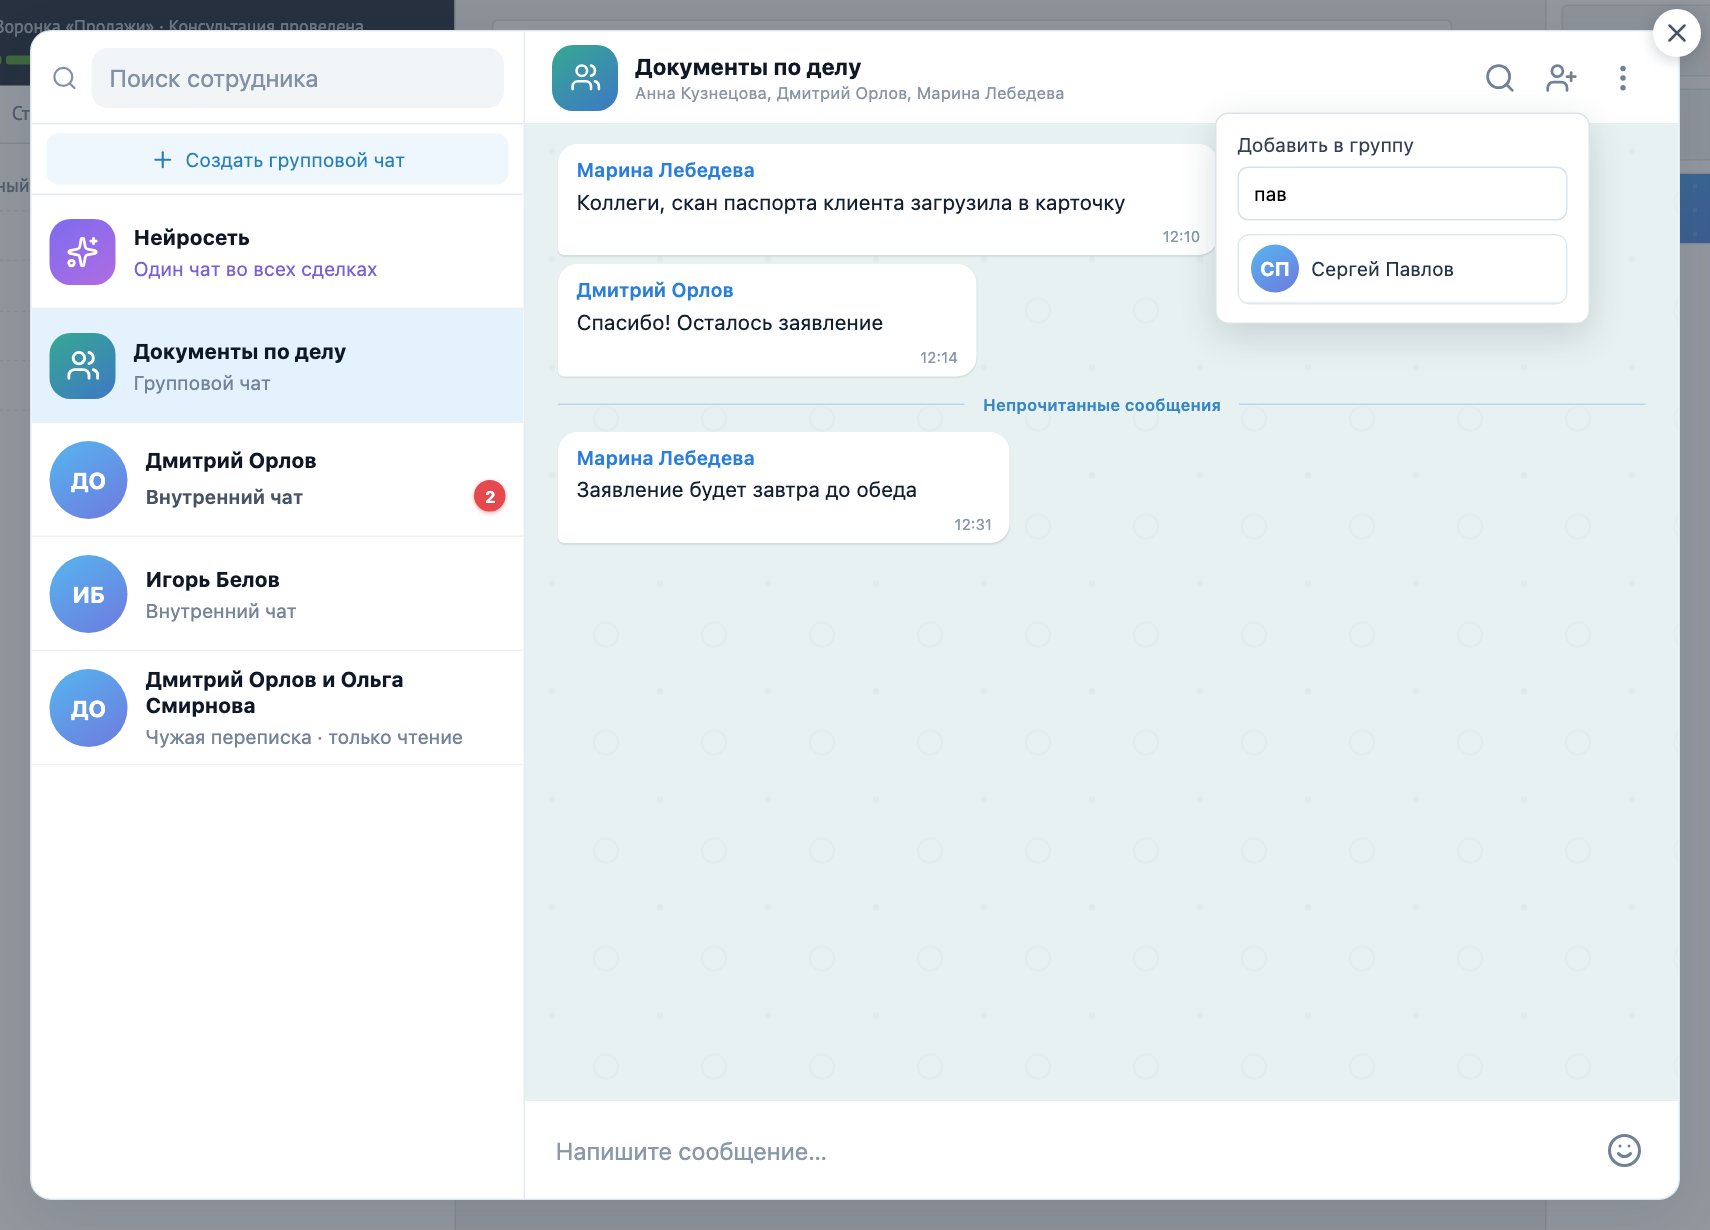This screenshot has width=1710, height=1230.
Task: Click the Чужая переписка · только чтение label
Action: coord(304,737)
